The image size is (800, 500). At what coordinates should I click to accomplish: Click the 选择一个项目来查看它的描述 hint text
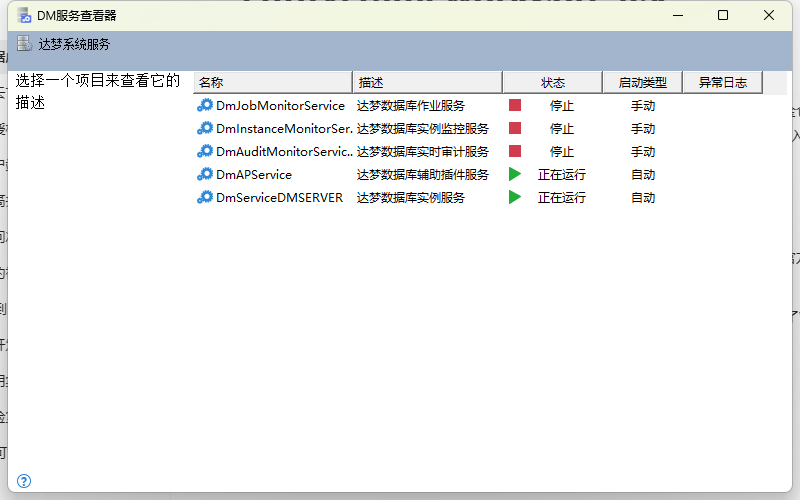coord(97,91)
